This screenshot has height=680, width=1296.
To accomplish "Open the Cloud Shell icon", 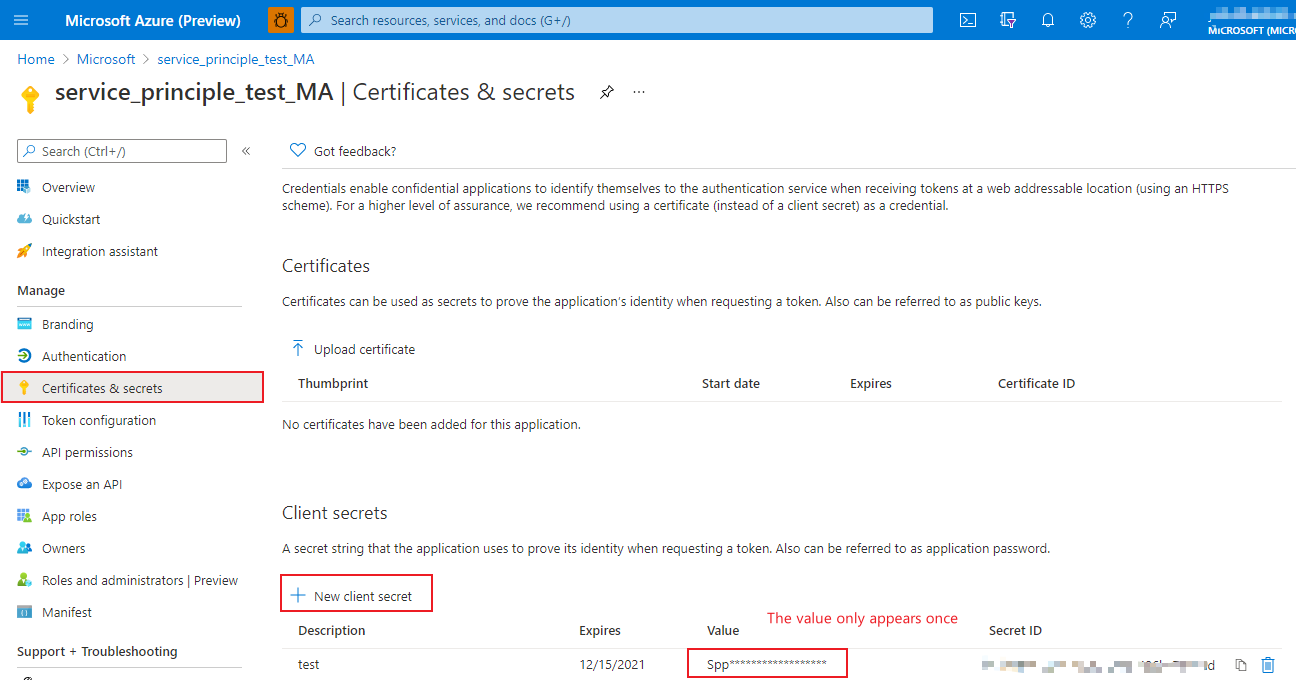I will pos(967,20).
